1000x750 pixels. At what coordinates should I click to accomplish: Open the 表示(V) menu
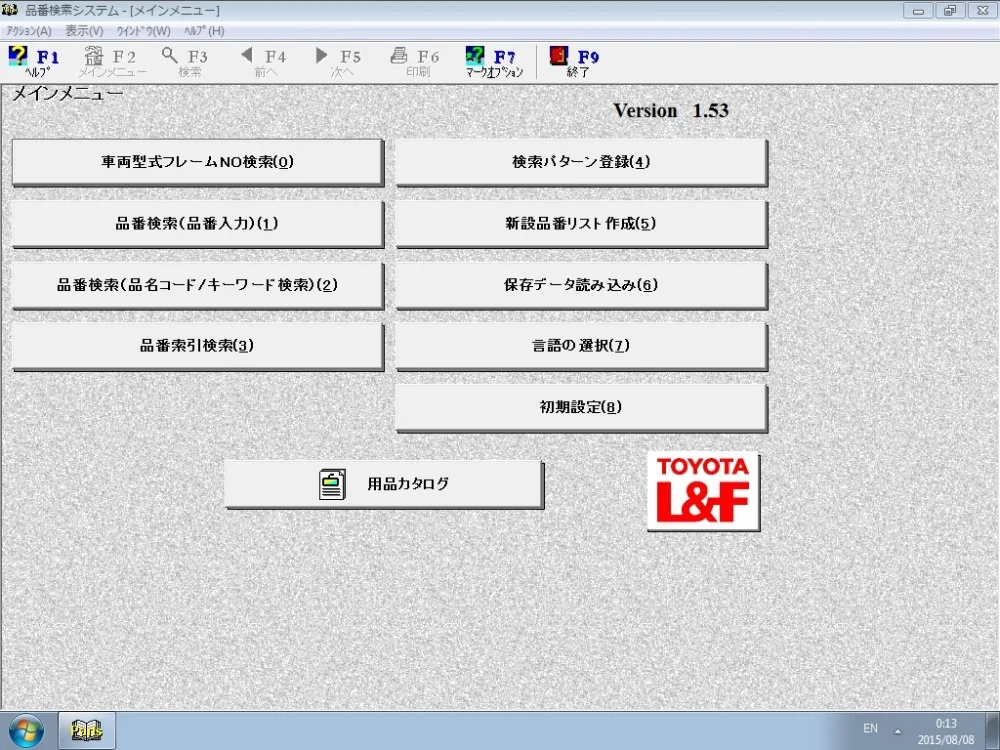pos(84,31)
